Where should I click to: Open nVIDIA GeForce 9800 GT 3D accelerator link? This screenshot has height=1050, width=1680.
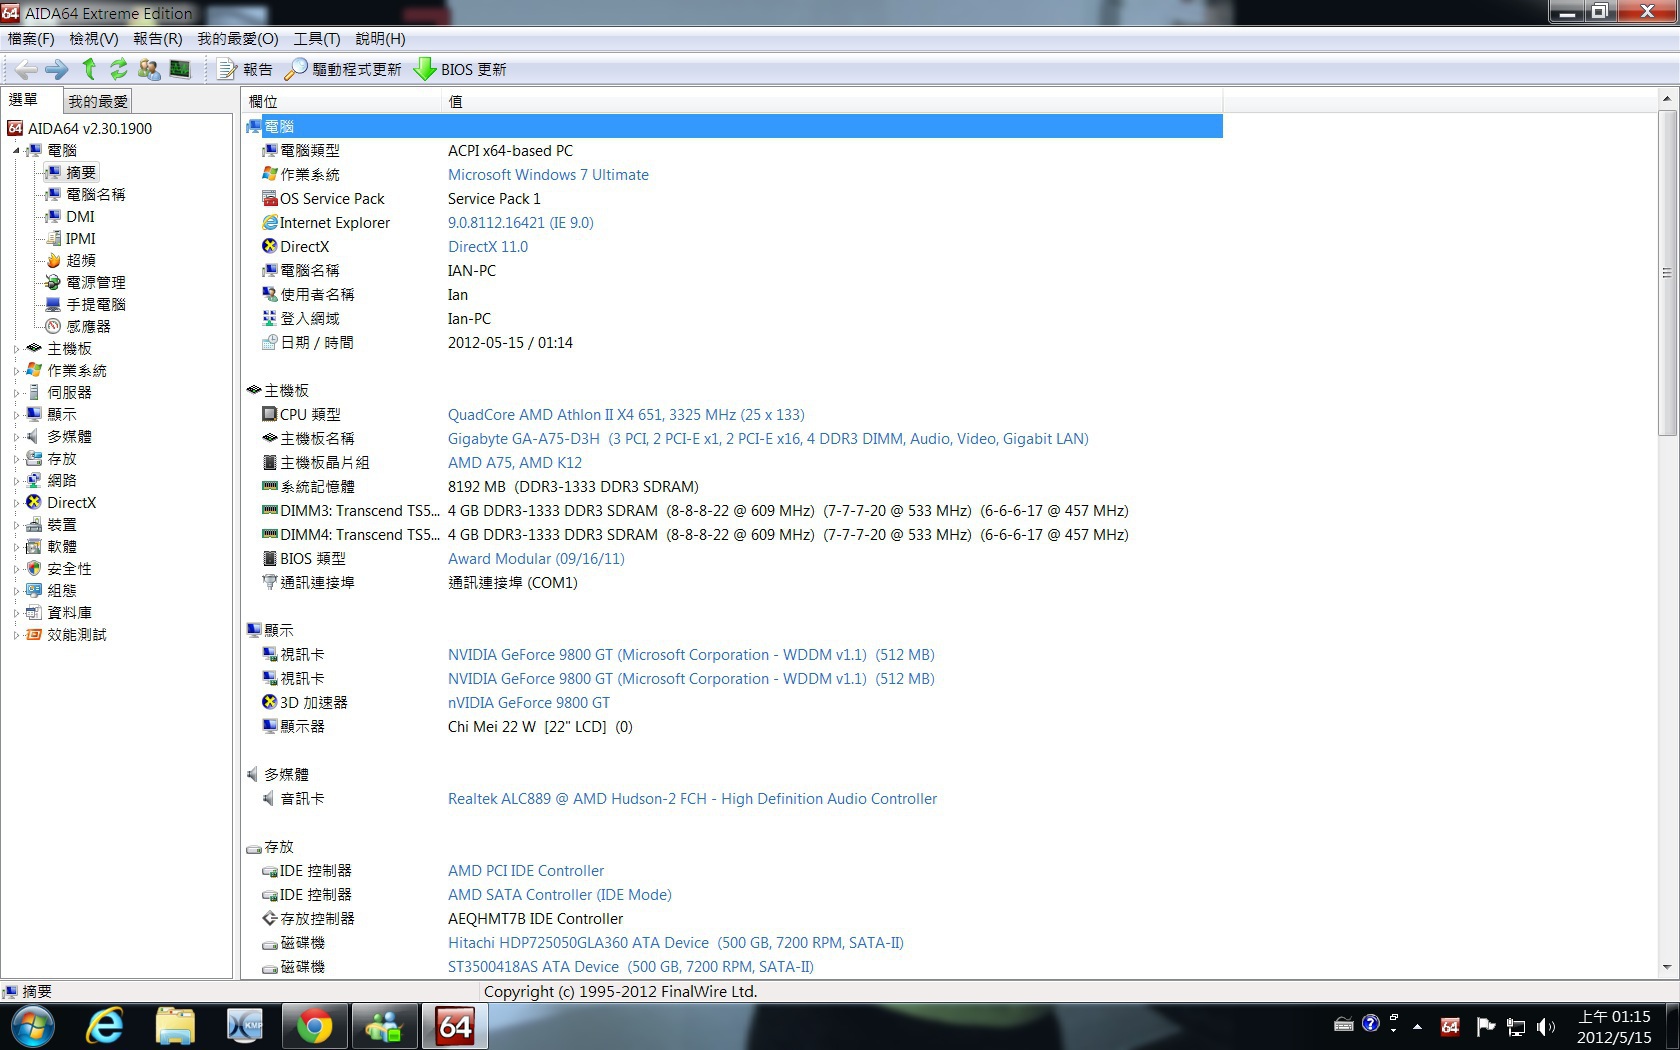click(x=529, y=703)
